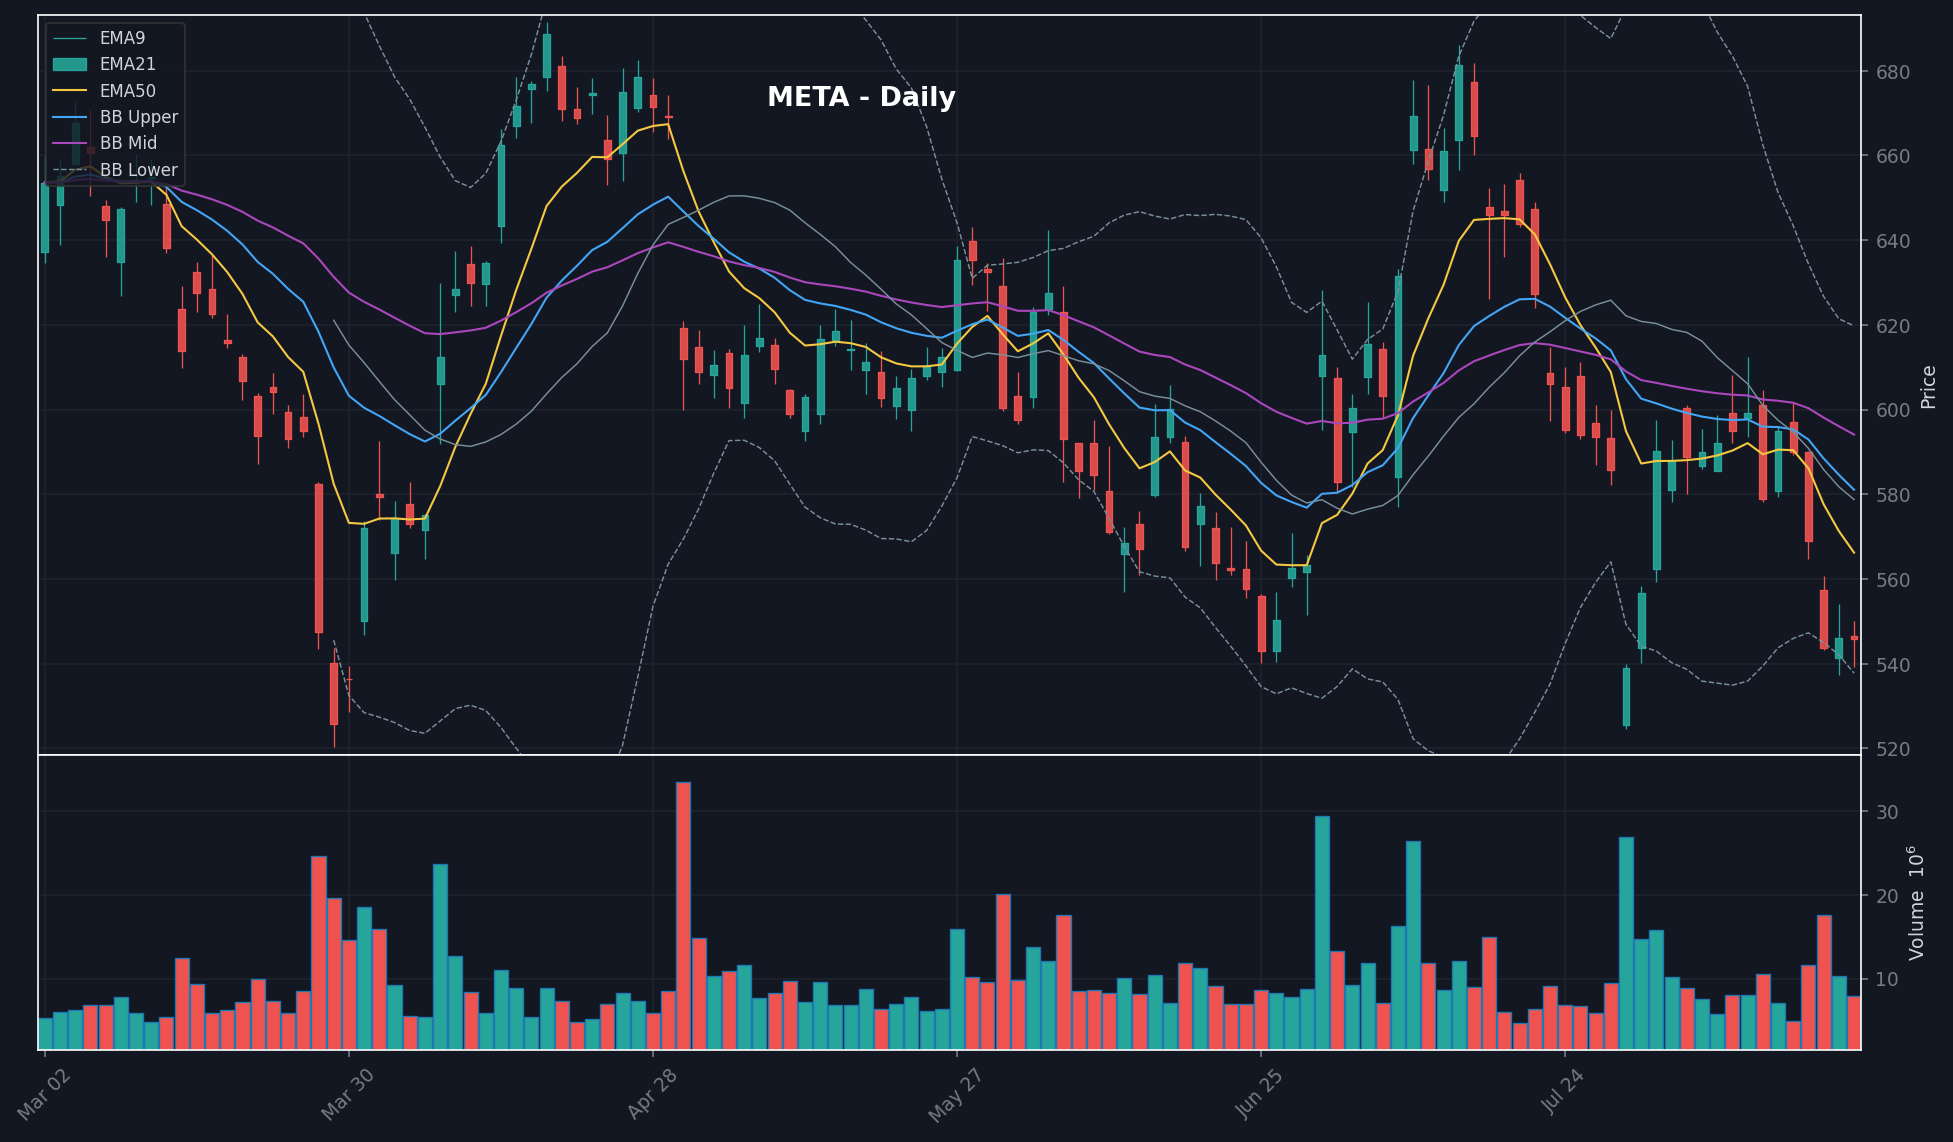Select the BB Lower legend label
The width and height of the screenshot is (1953, 1142).
click(x=138, y=170)
